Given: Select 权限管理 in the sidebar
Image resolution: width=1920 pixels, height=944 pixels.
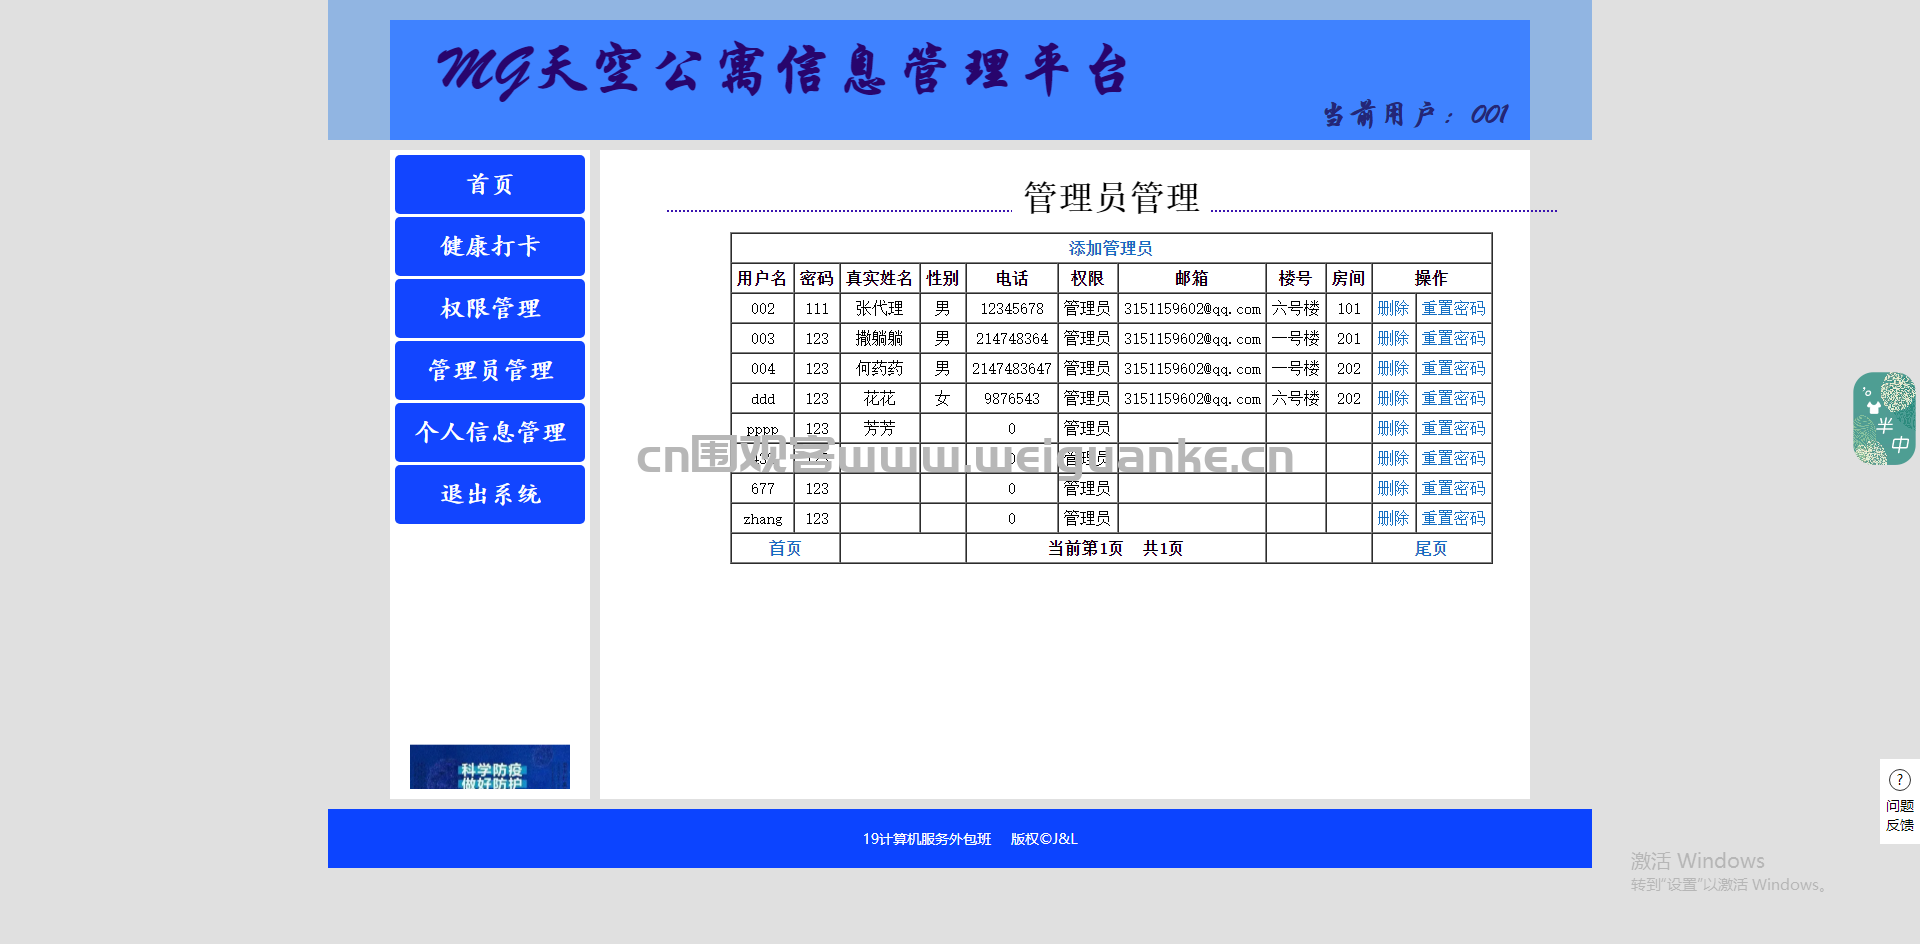Looking at the screenshot, I should tap(490, 308).
